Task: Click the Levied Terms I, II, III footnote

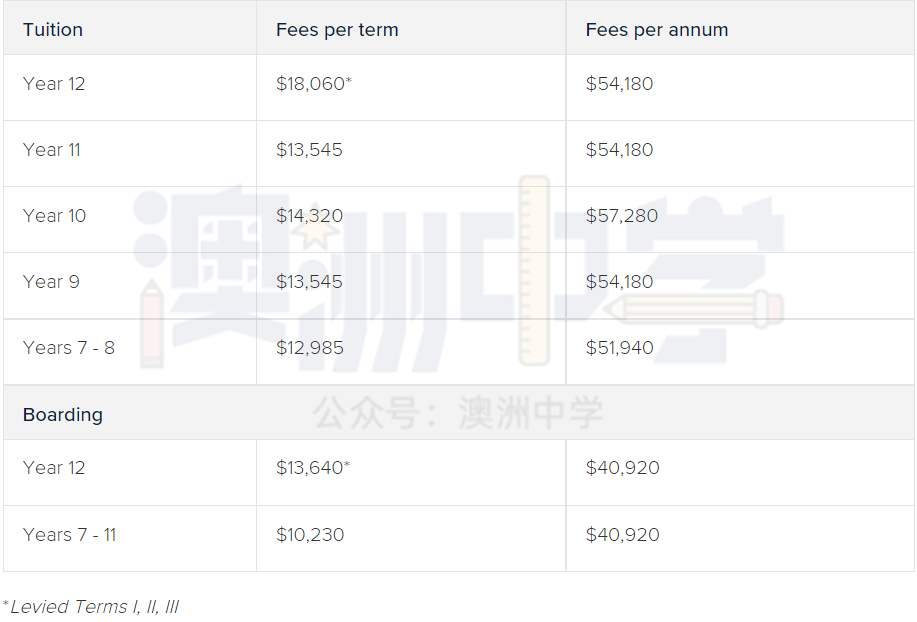Action: [x=91, y=607]
